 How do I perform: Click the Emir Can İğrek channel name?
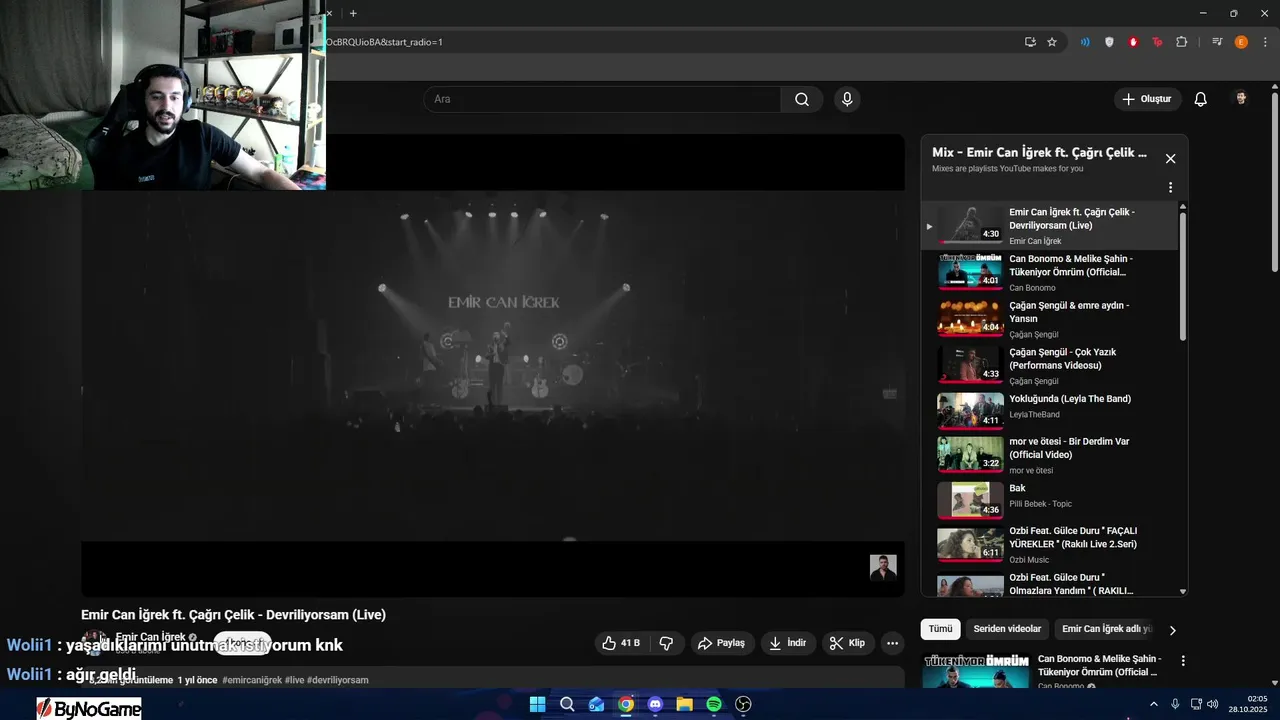150,637
